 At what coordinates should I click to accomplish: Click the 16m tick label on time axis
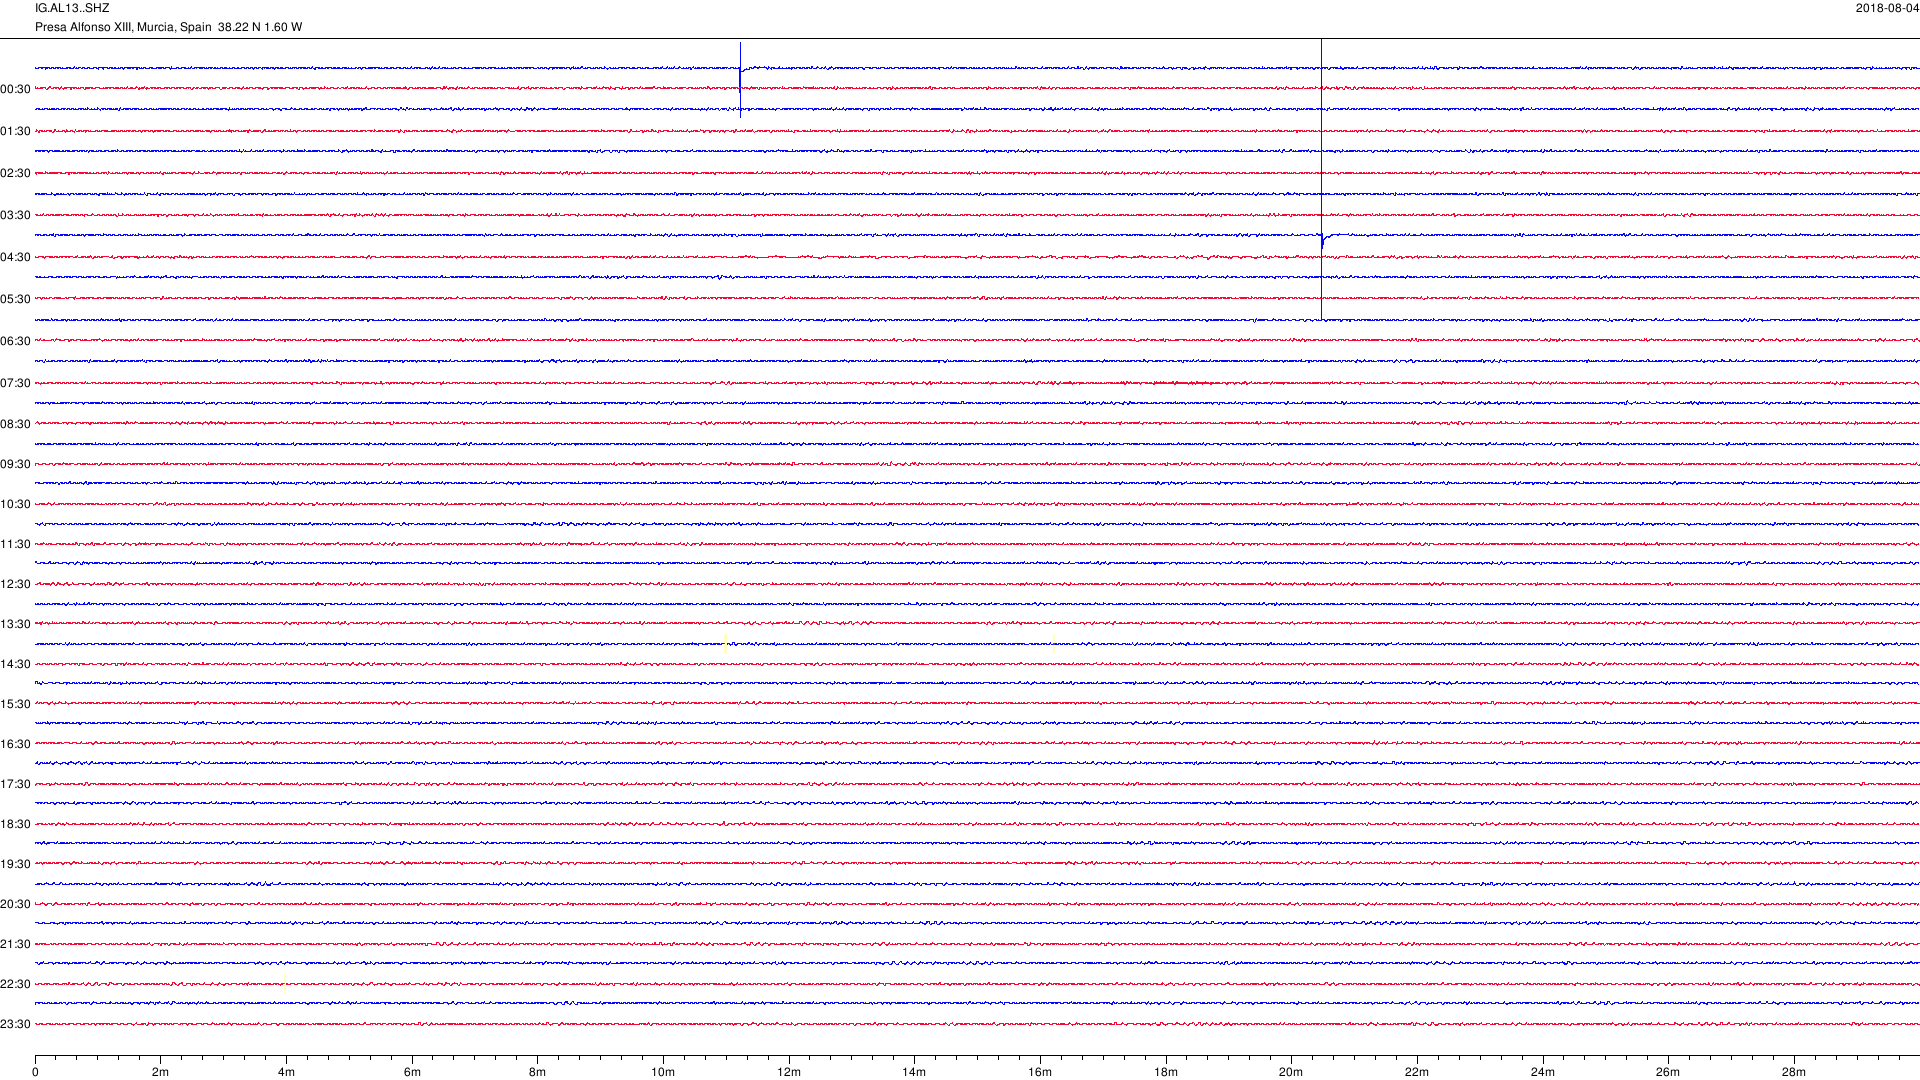(x=1040, y=1072)
